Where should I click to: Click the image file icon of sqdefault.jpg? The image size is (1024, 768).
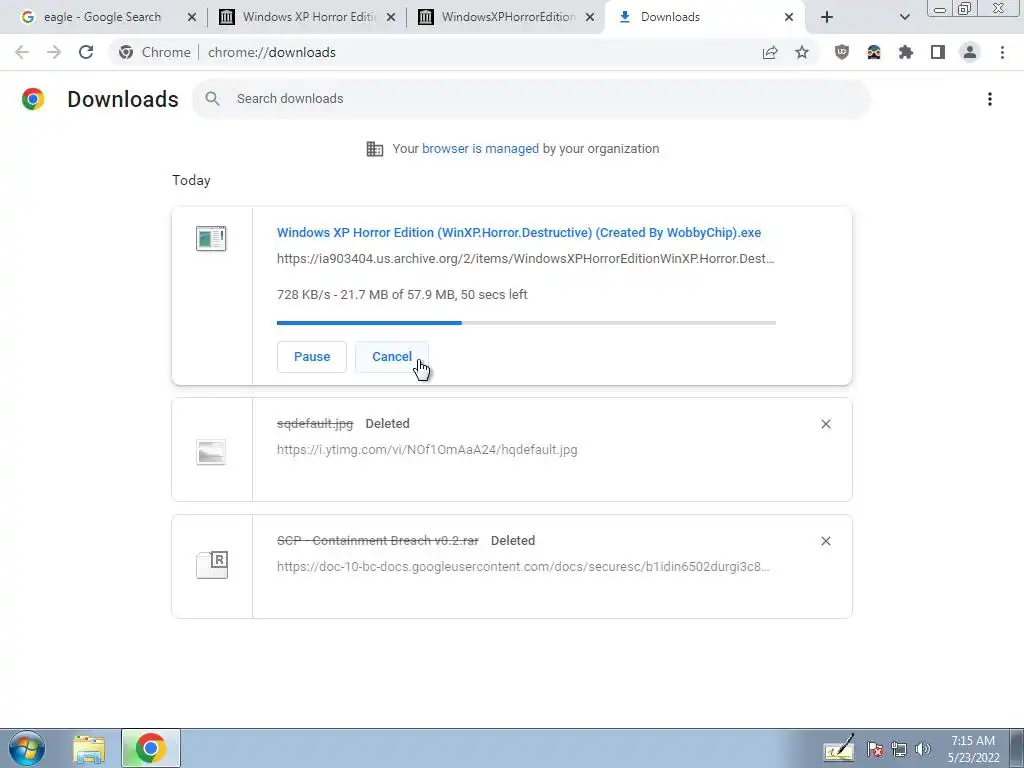click(x=211, y=452)
